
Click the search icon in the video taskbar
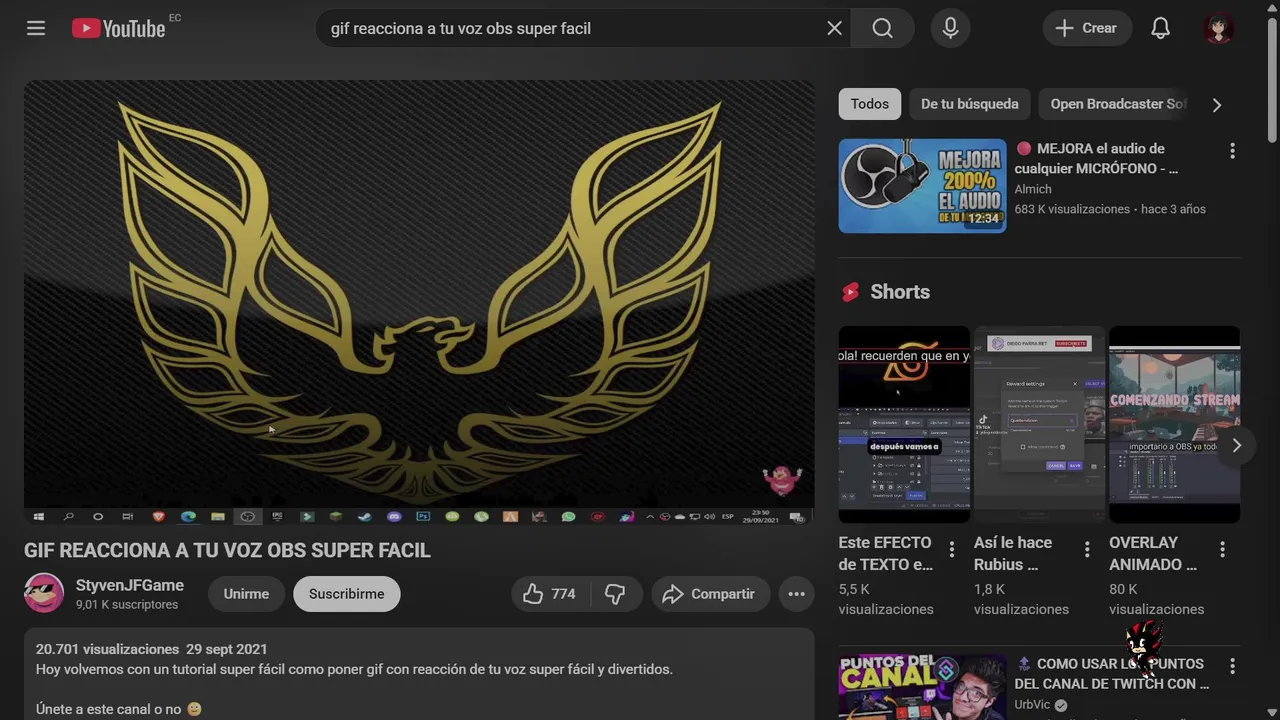[68, 517]
